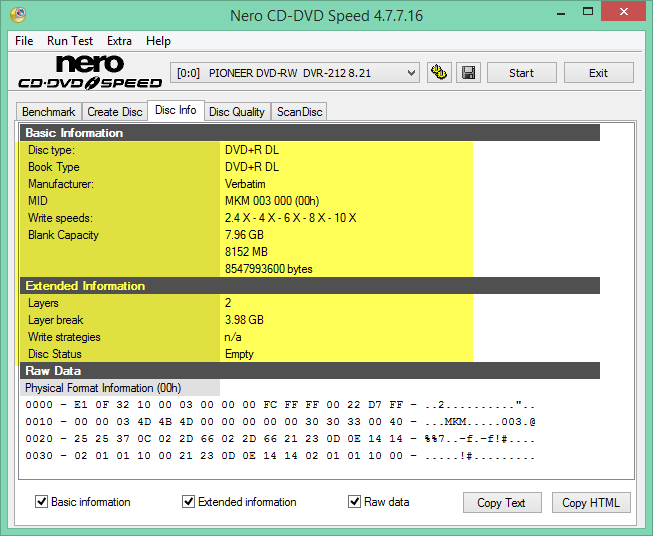Click the raw data row starting 0000
The image size is (653, 536).
tap(280, 405)
